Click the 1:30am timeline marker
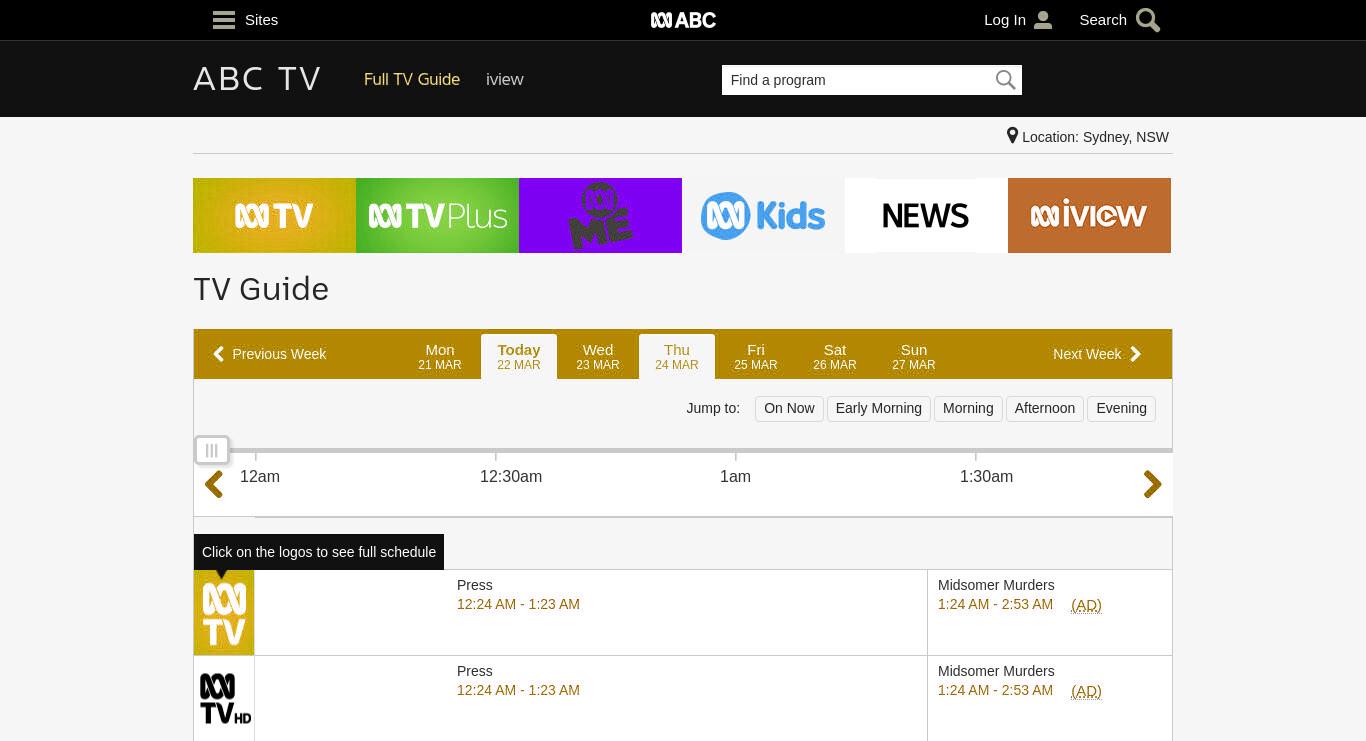This screenshot has height=741, width=1366. [x=986, y=477]
